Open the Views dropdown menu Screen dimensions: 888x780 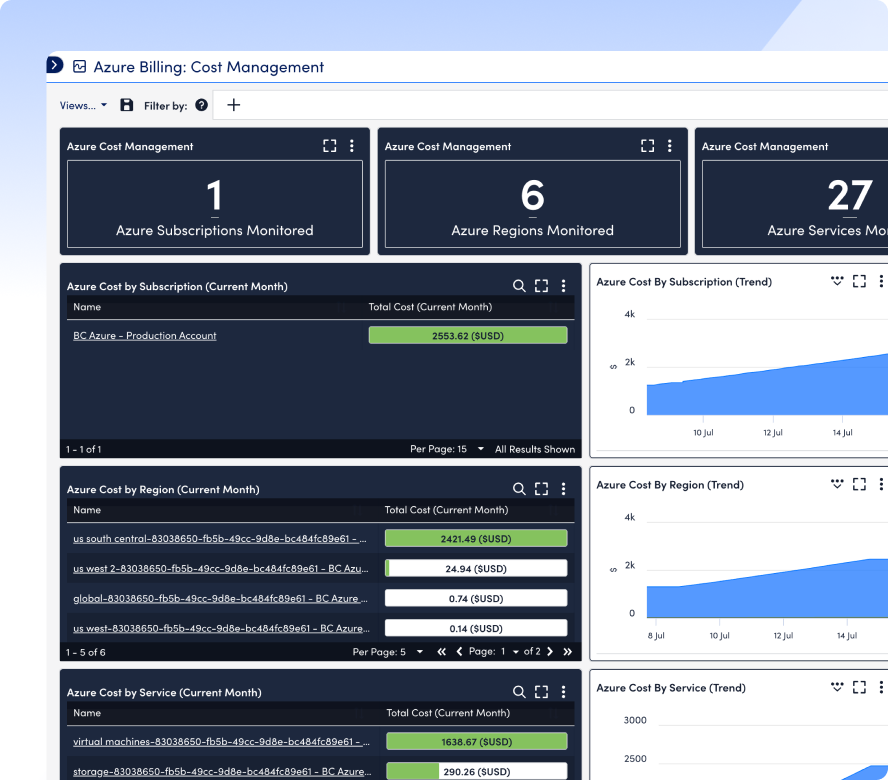[83, 105]
